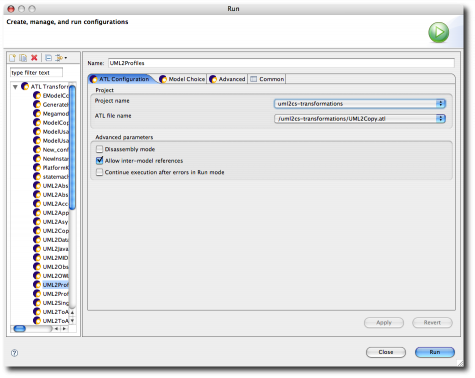Screen dimensions: 475x378
Task: Click the Run button
Action: click(435, 352)
